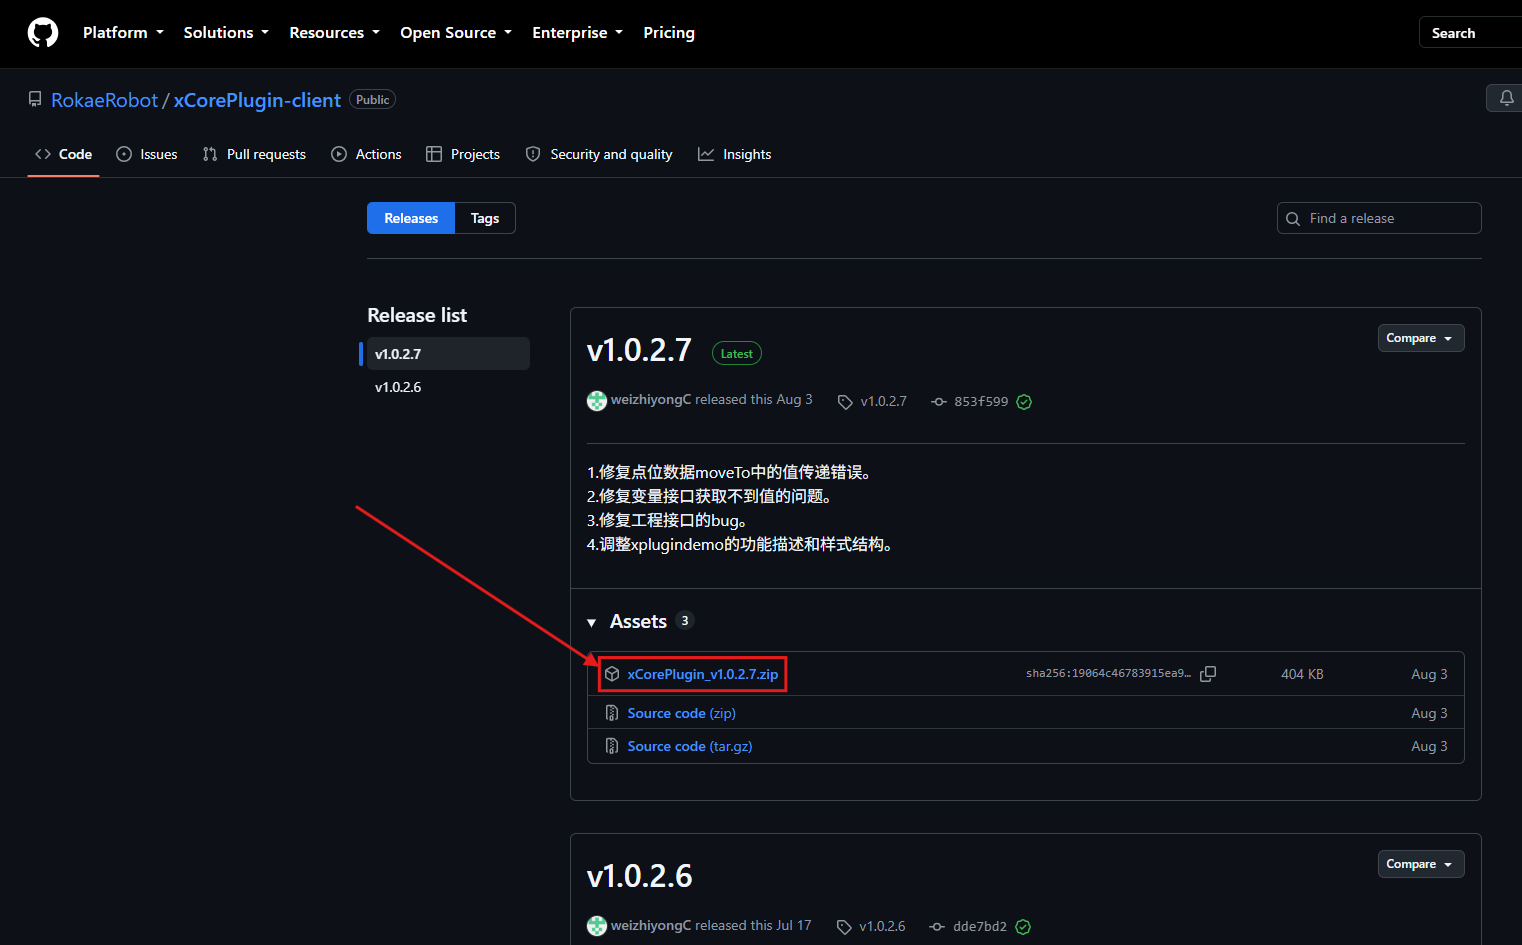
Task: Switch to the Issues tab
Action: 147,154
